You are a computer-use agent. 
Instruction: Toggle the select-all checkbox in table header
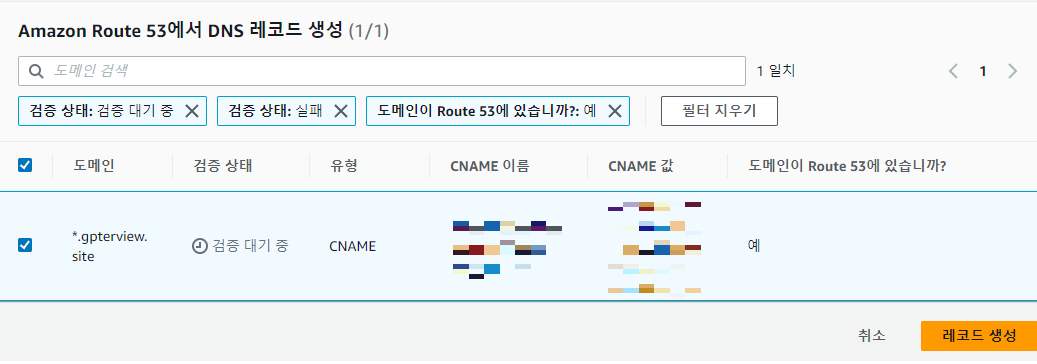coord(25,165)
